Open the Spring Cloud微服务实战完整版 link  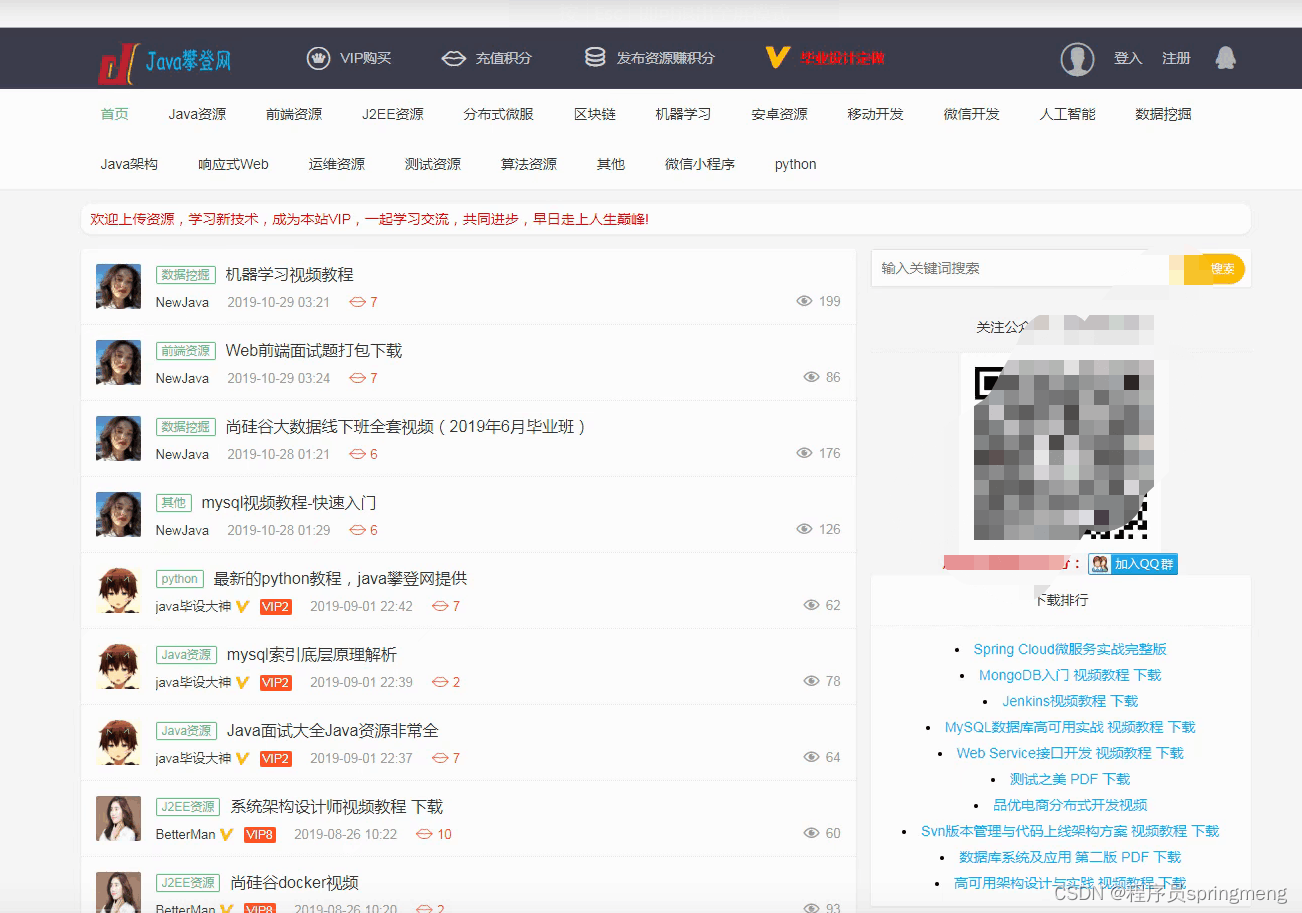tap(1070, 649)
